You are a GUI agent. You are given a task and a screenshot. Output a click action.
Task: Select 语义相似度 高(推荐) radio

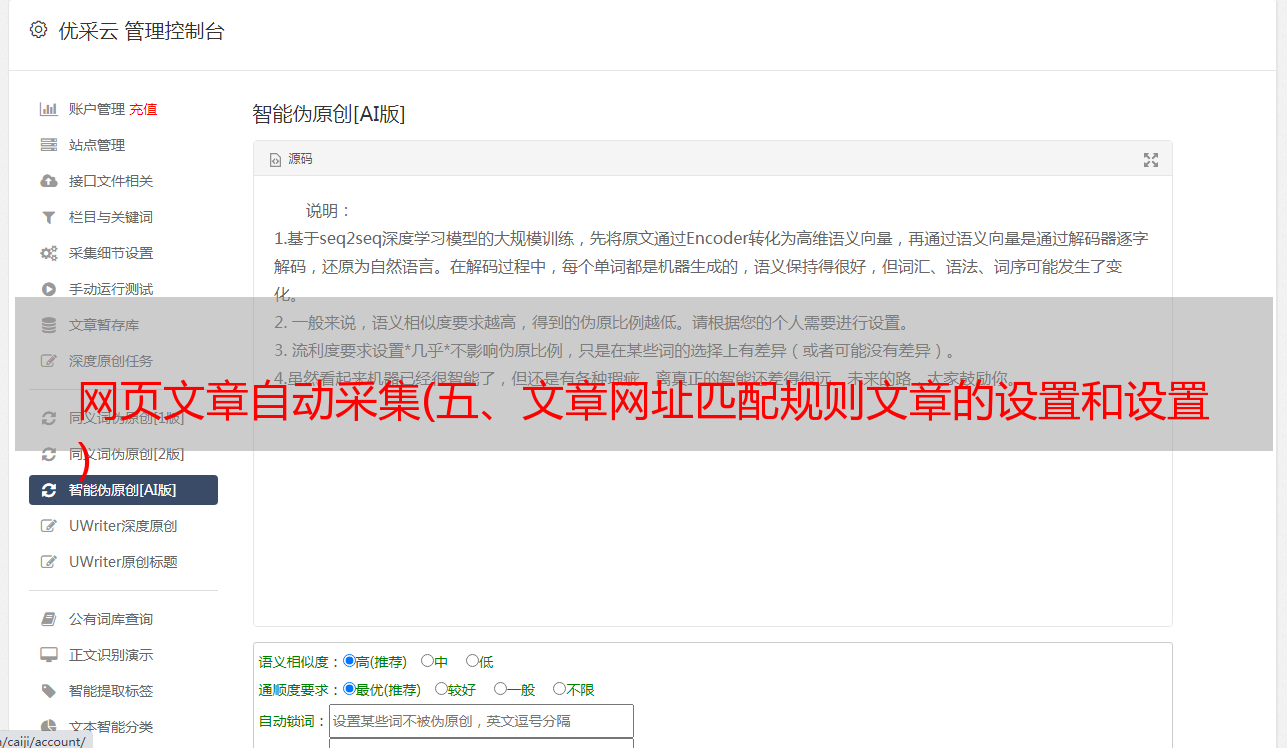[349, 661]
